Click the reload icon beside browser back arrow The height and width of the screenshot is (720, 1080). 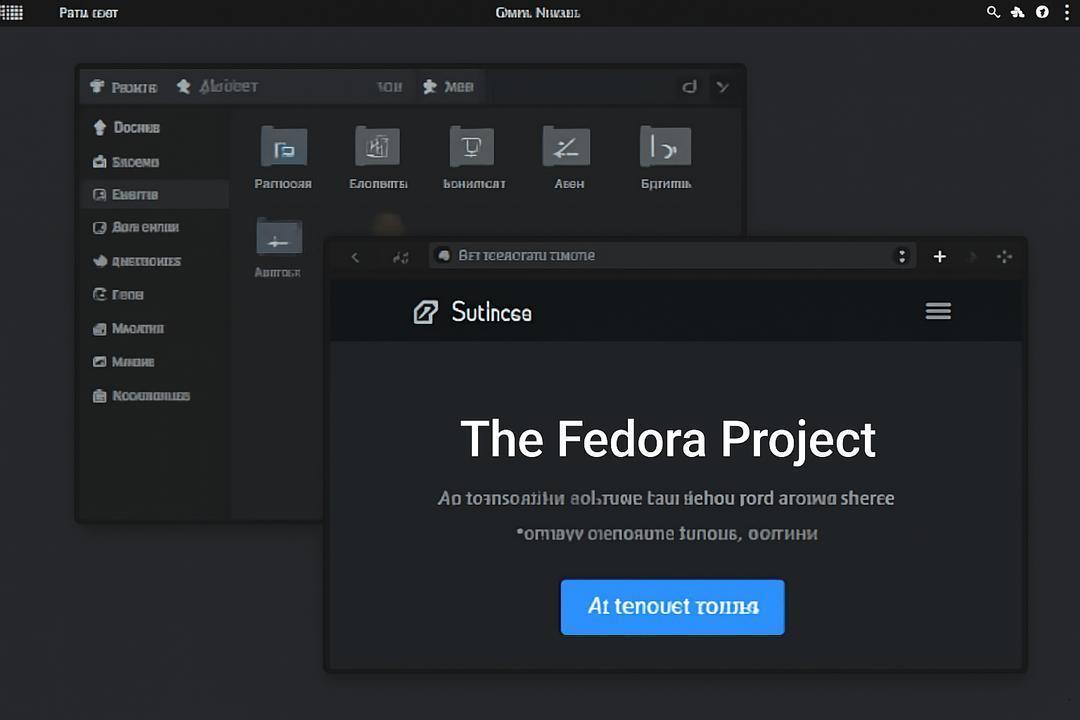[400, 257]
